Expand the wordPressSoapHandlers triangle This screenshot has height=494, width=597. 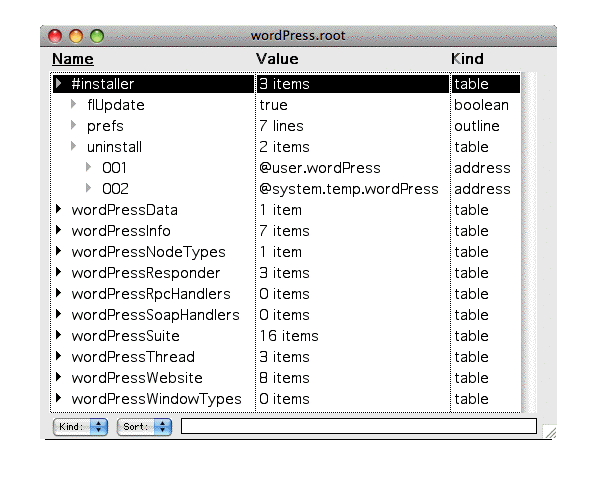59,314
